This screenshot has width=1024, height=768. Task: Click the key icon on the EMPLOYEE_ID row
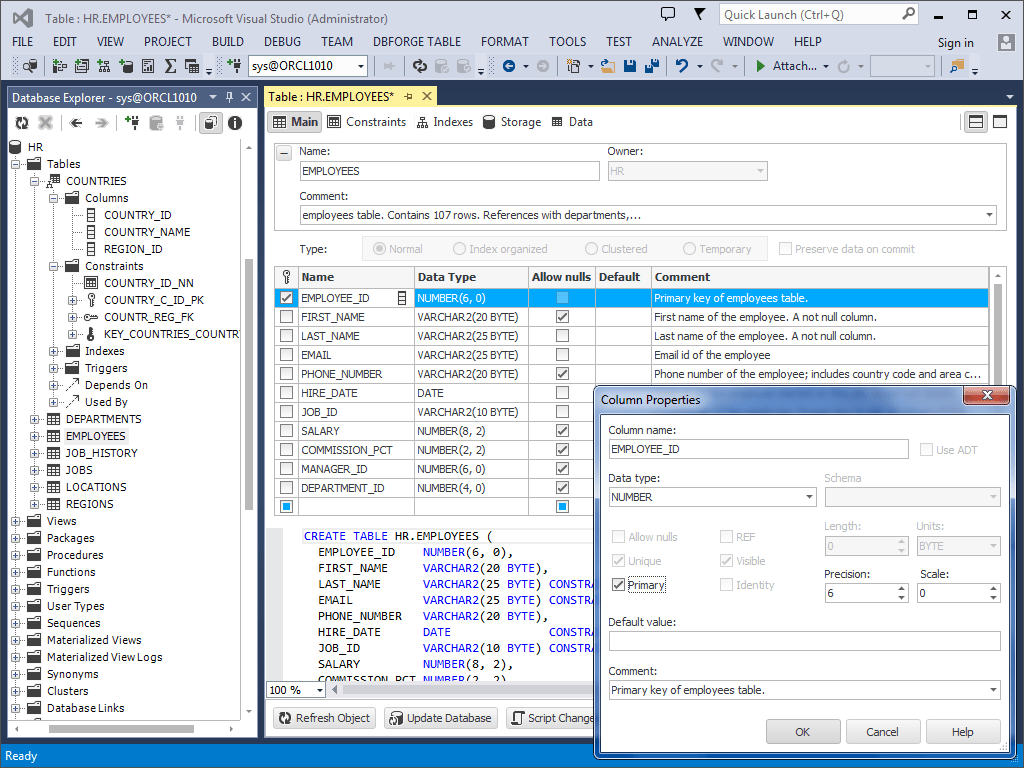click(286, 297)
